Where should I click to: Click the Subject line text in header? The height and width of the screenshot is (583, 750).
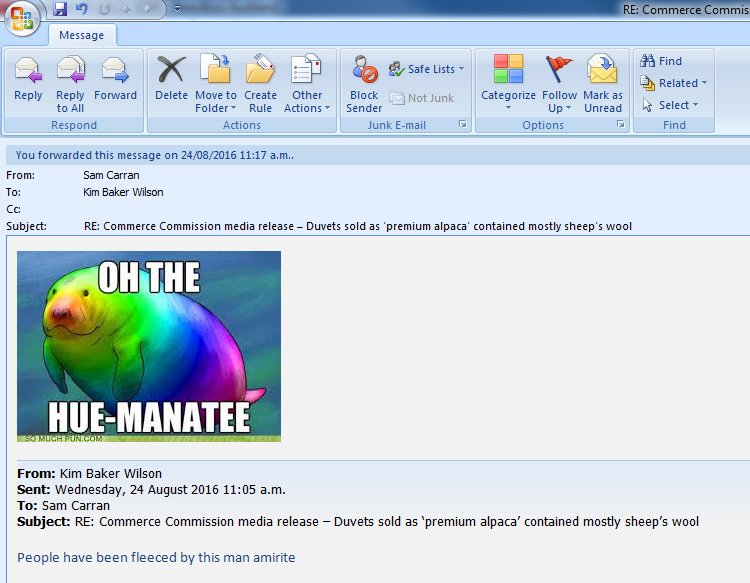(358, 226)
